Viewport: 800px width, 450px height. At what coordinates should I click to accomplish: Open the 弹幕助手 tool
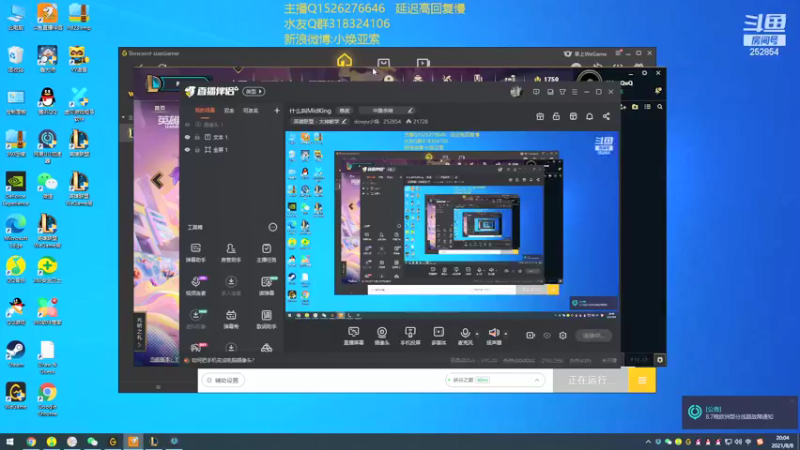195,253
